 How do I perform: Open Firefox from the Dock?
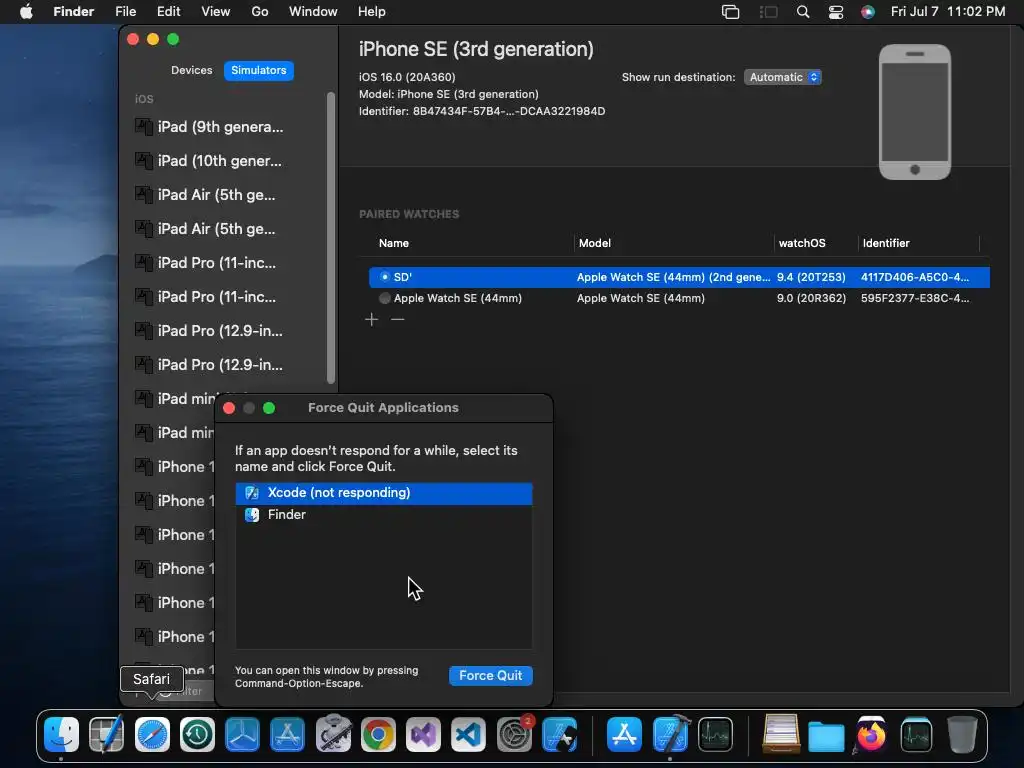click(x=871, y=735)
